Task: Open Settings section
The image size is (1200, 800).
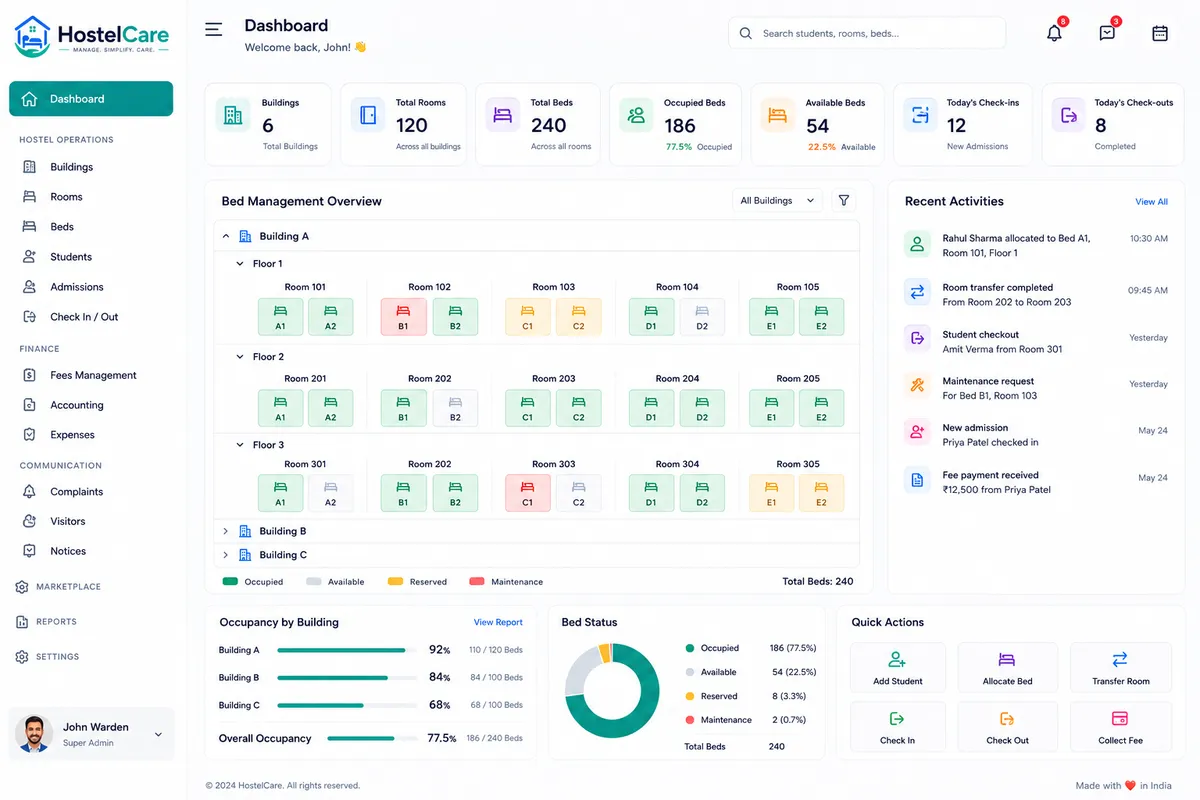Action: point(57,657)
